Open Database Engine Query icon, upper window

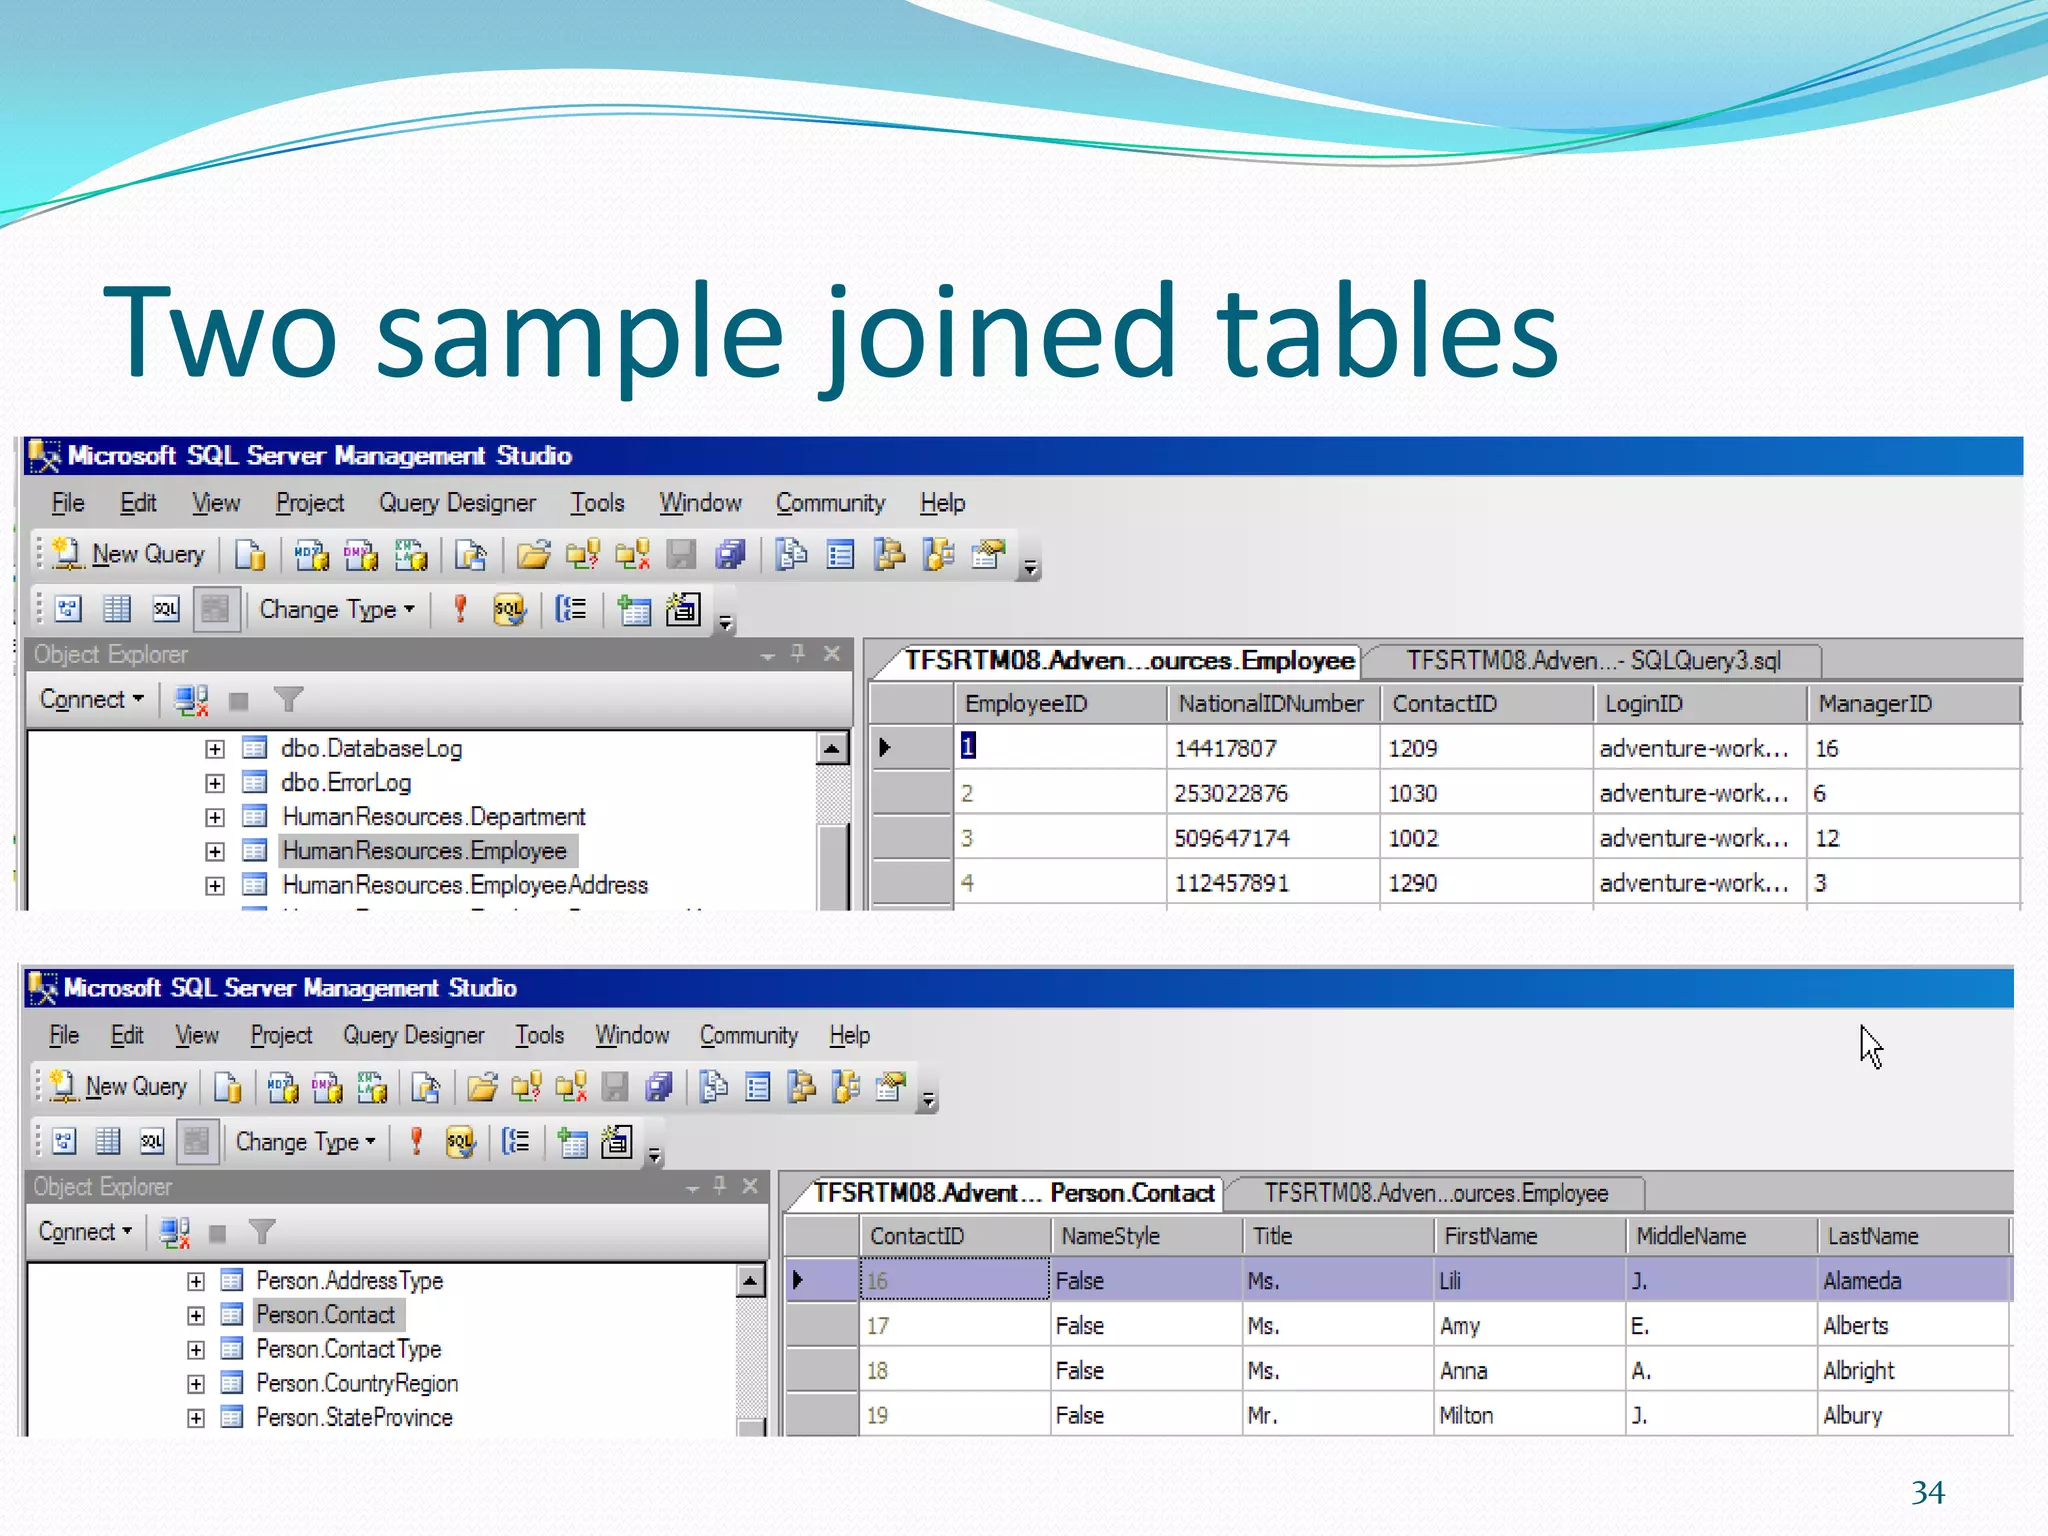(x=249, y=554)
